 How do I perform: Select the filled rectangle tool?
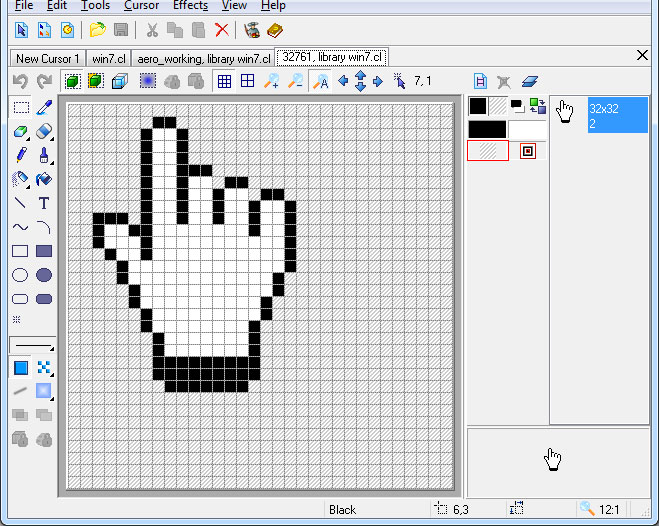(44, 251)
